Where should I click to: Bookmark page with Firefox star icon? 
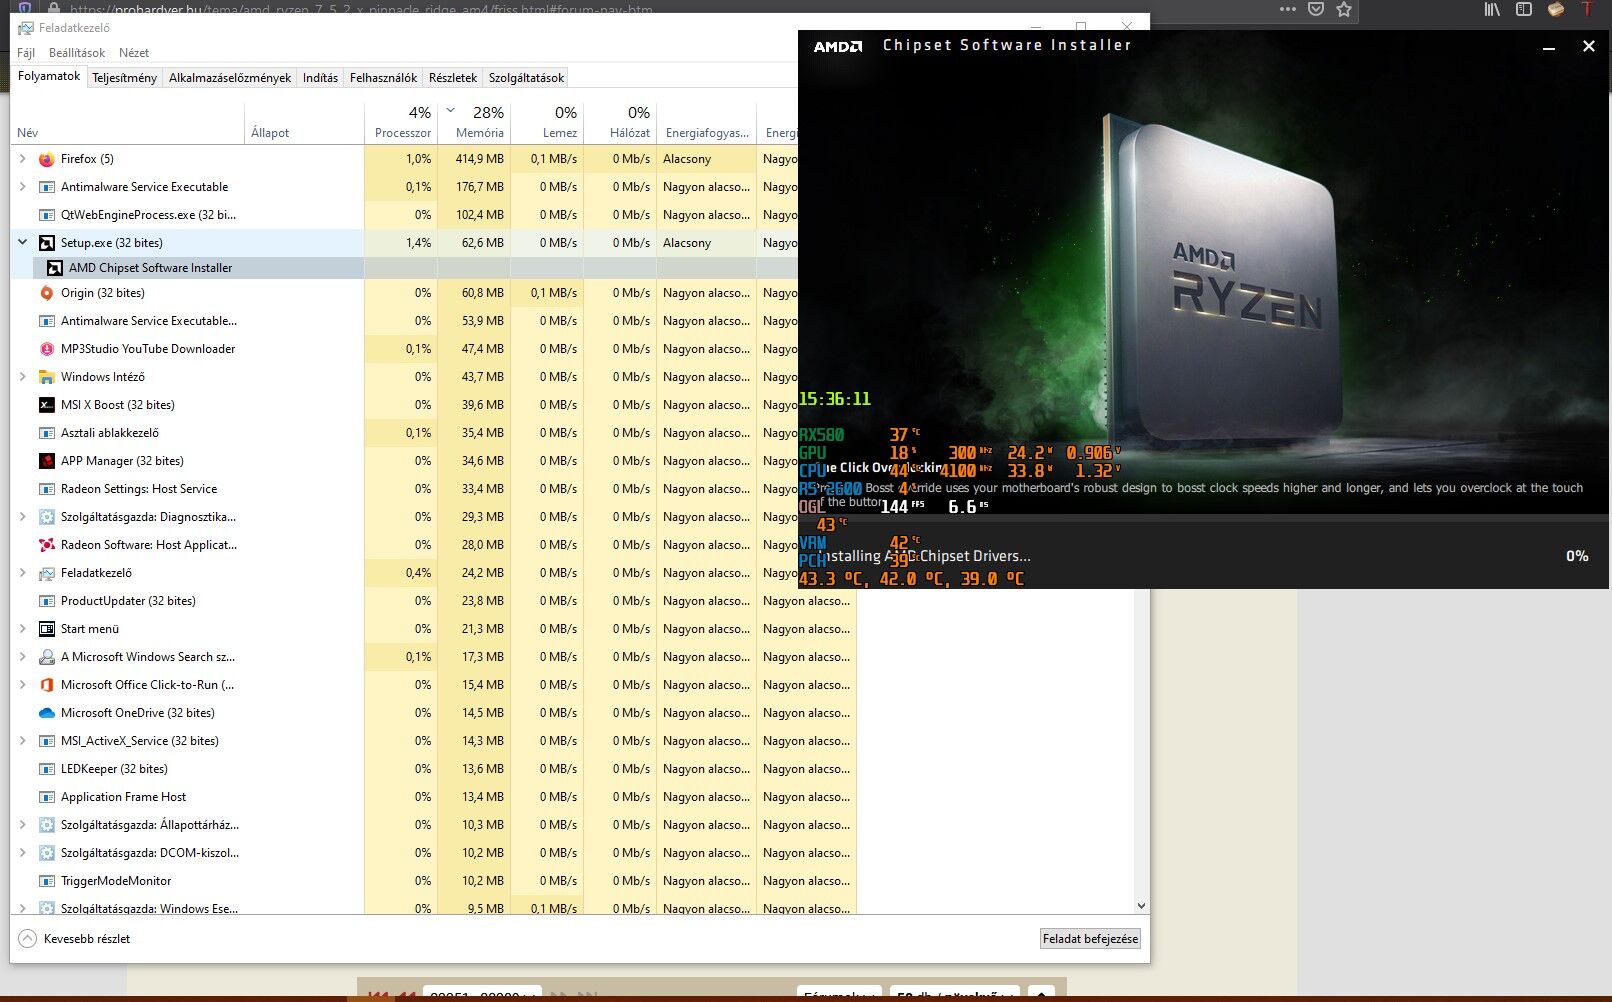point(1344,9)
